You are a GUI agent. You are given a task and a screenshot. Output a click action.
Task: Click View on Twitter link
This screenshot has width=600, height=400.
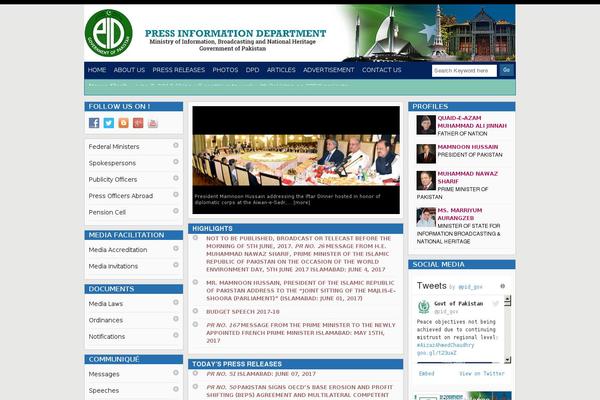[482, 373]
